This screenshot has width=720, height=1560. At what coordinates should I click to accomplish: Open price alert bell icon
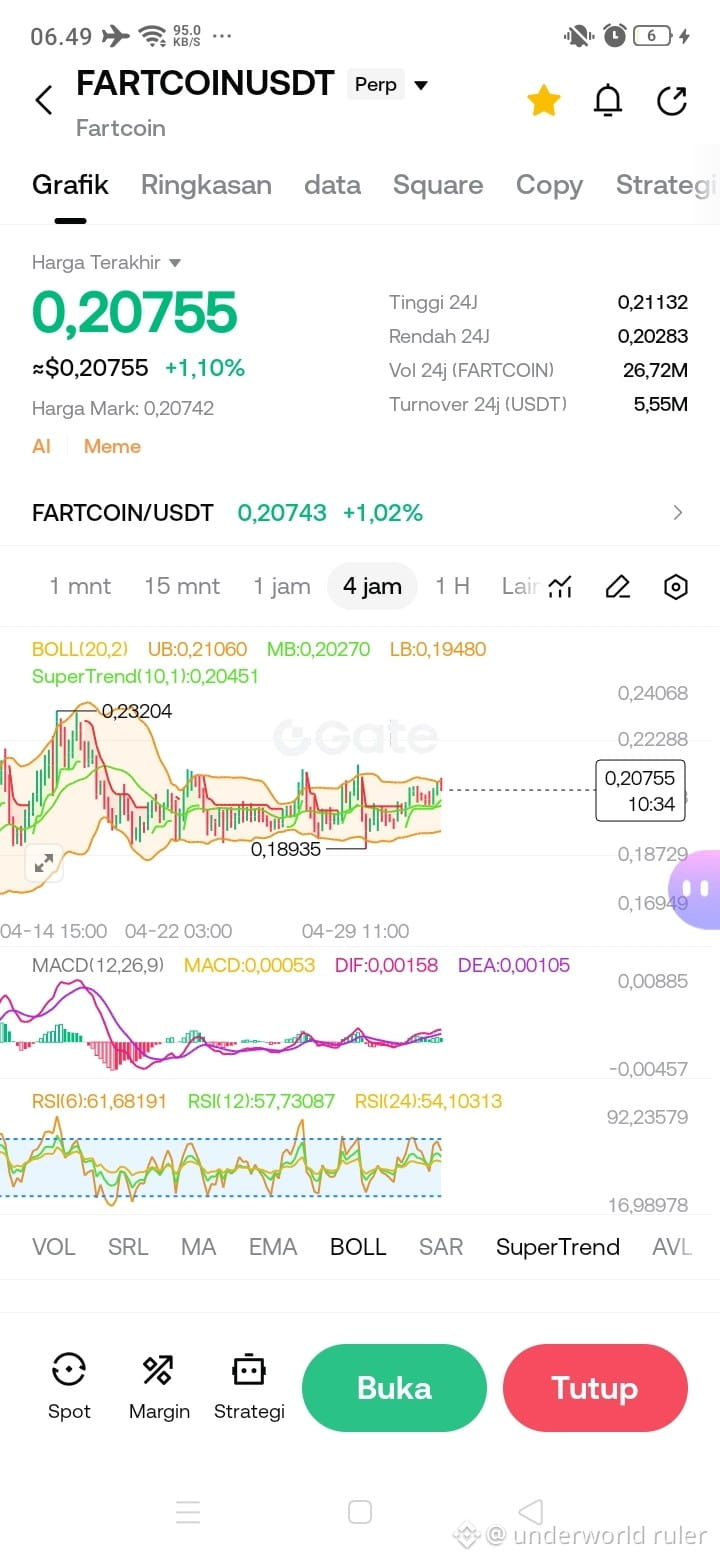coord(608,100)
